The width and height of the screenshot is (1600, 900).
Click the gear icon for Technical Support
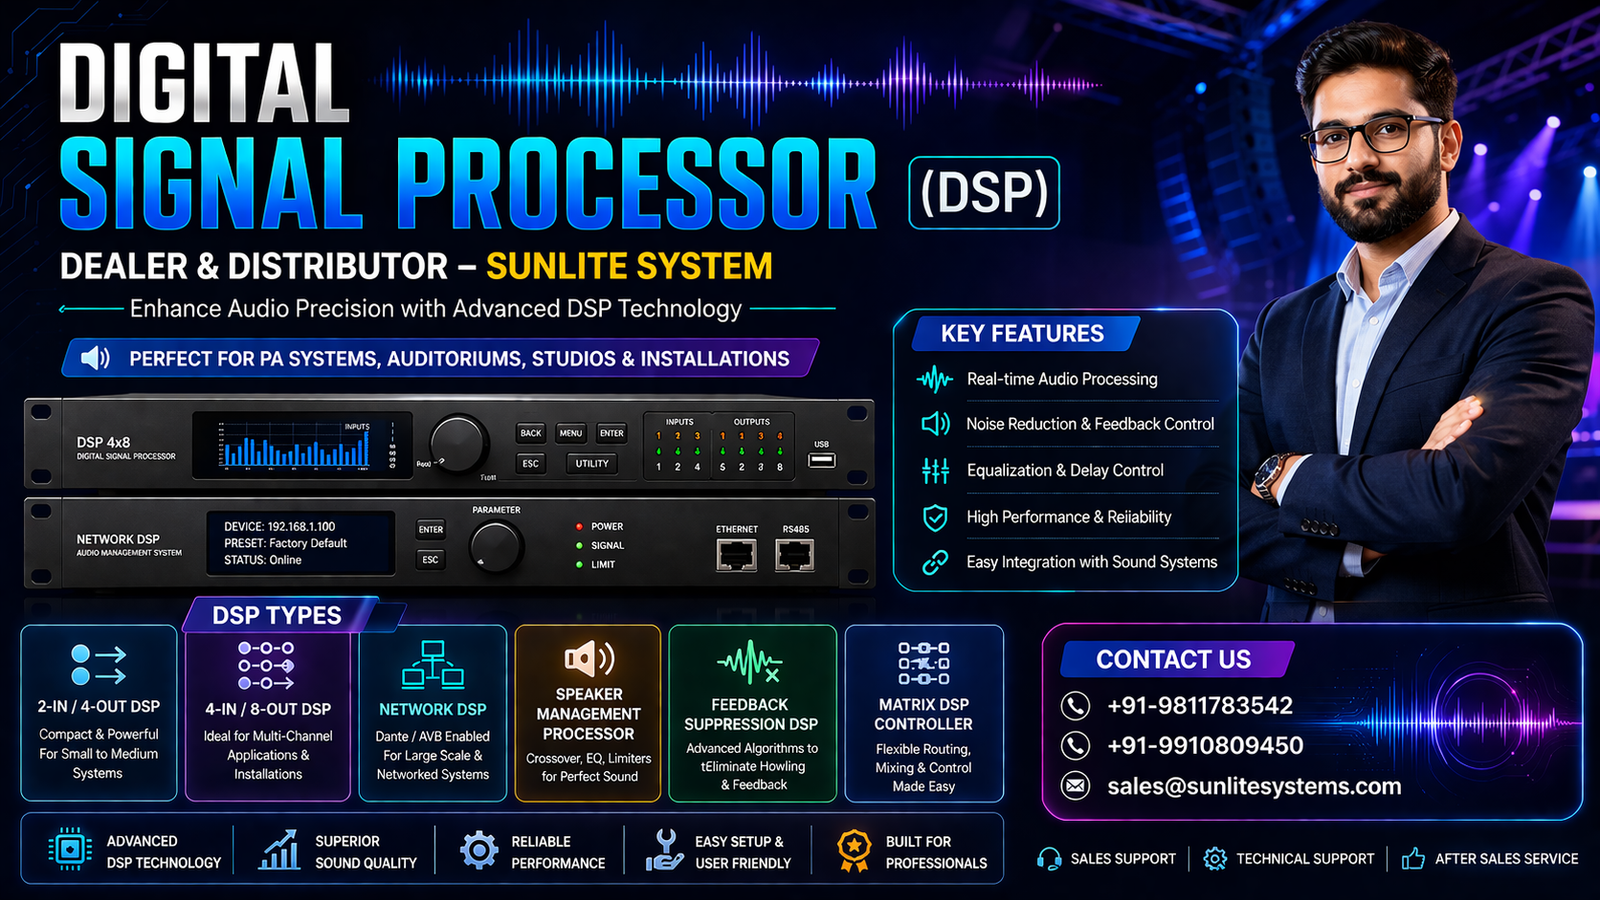tap(1215, 859)
